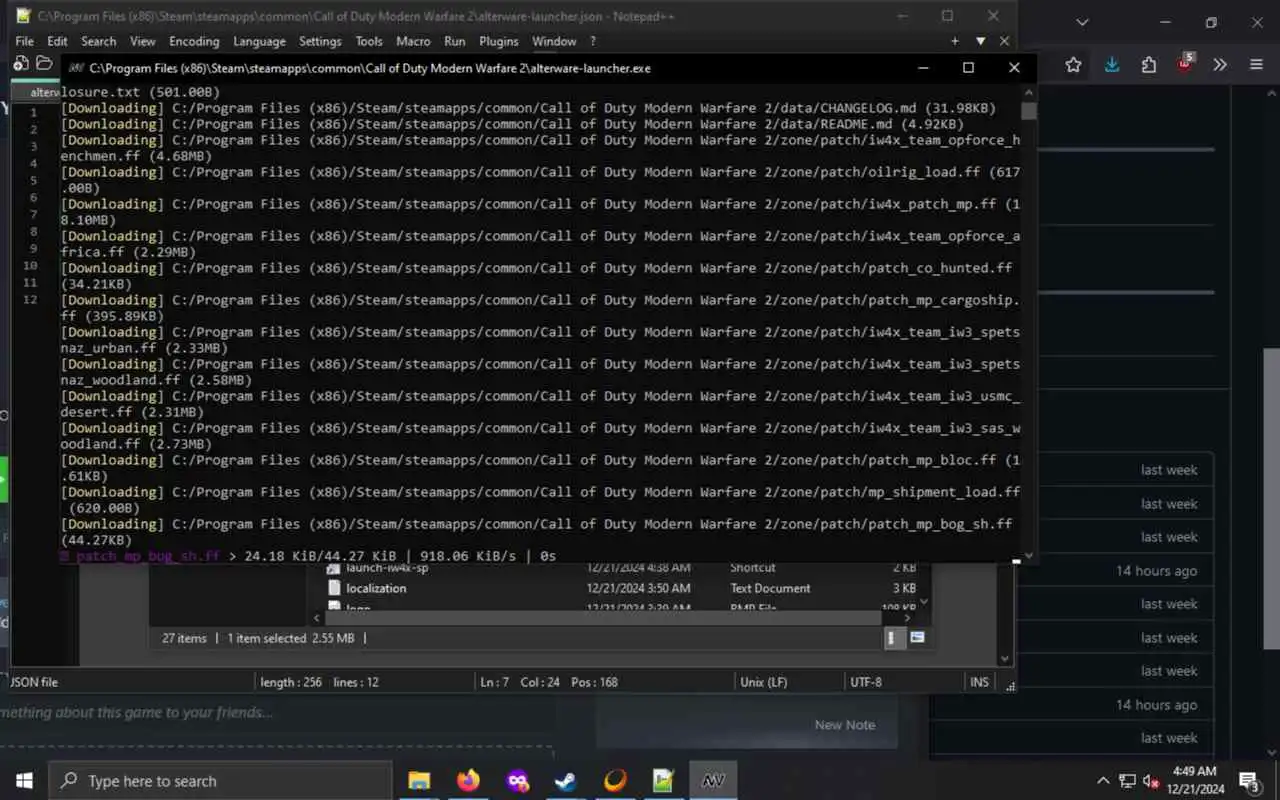Expand the Firefox toolbar overflow chevrons

(x=1220, y=65)
